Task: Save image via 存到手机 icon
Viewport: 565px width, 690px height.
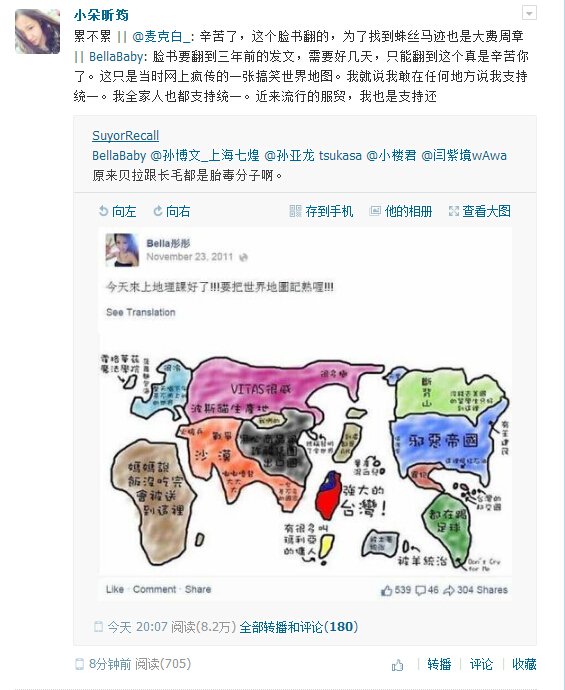Action: click(295, 211)
